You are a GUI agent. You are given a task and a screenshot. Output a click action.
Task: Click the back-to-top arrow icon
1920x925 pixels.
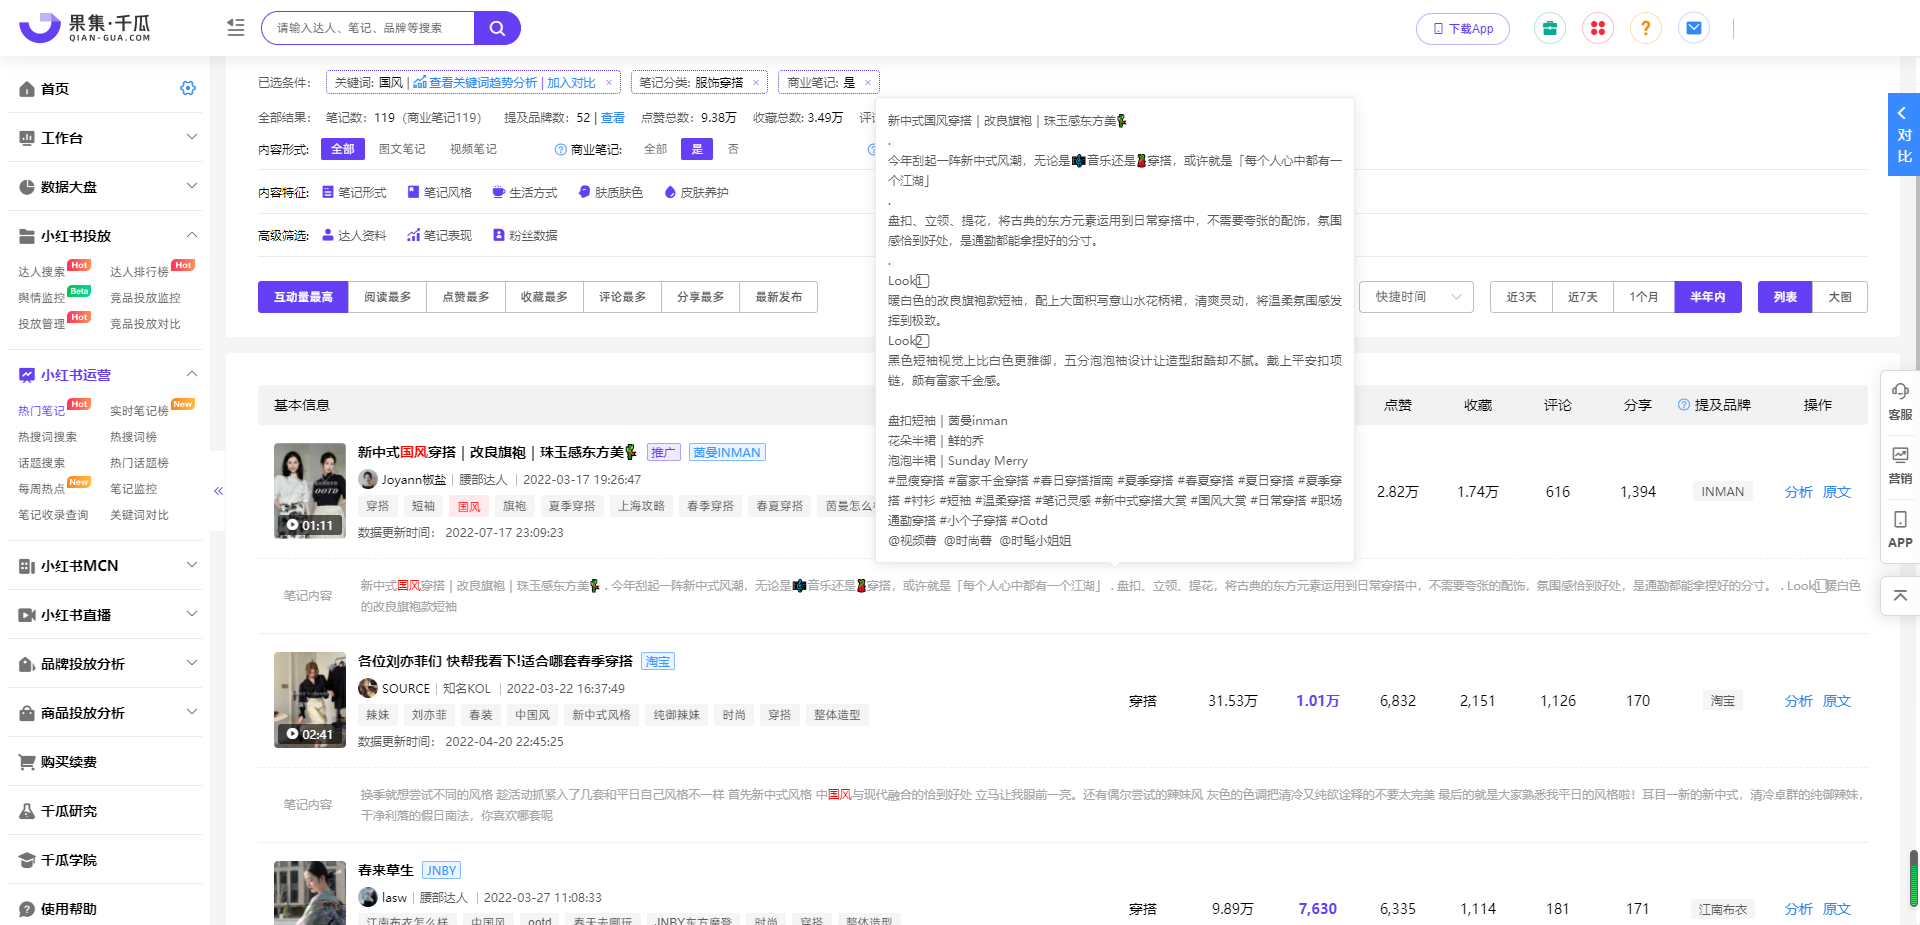1900,596
